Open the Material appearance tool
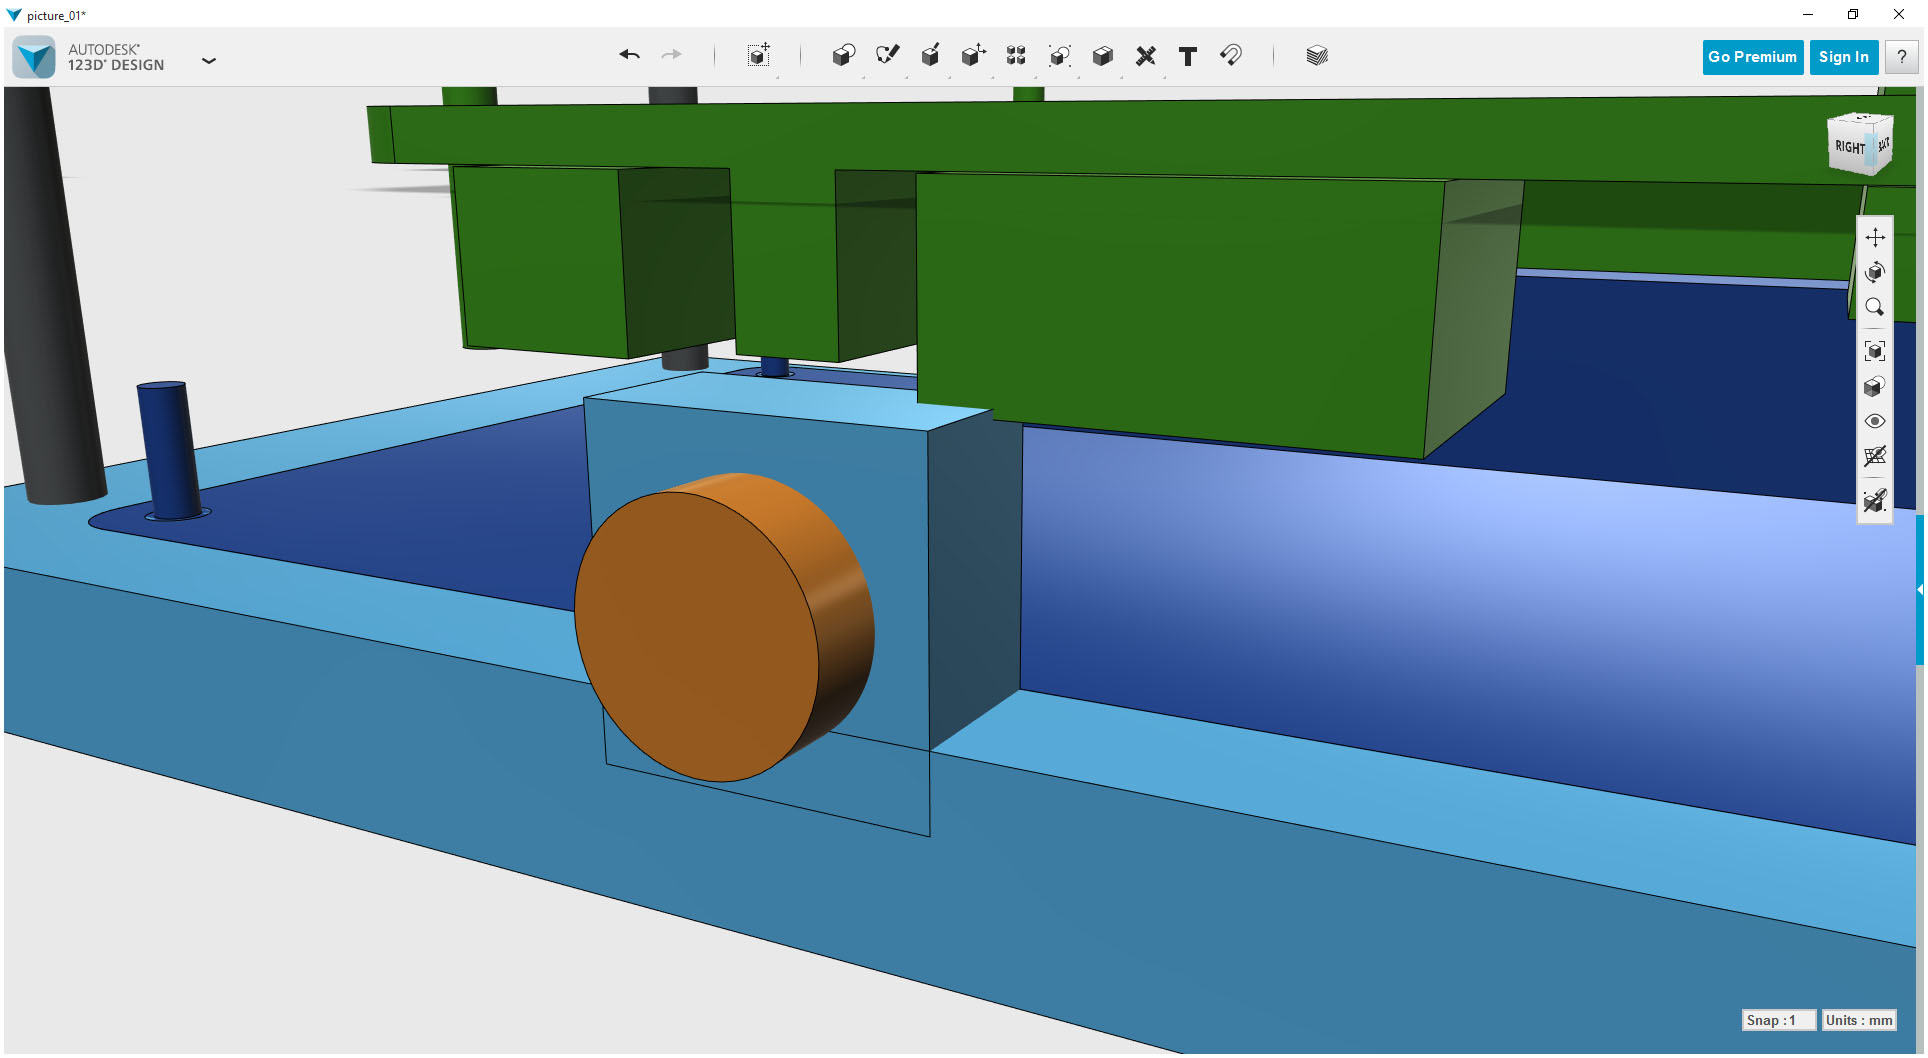This screenshot has height=1058, width=1928. tap(1317, 56)
